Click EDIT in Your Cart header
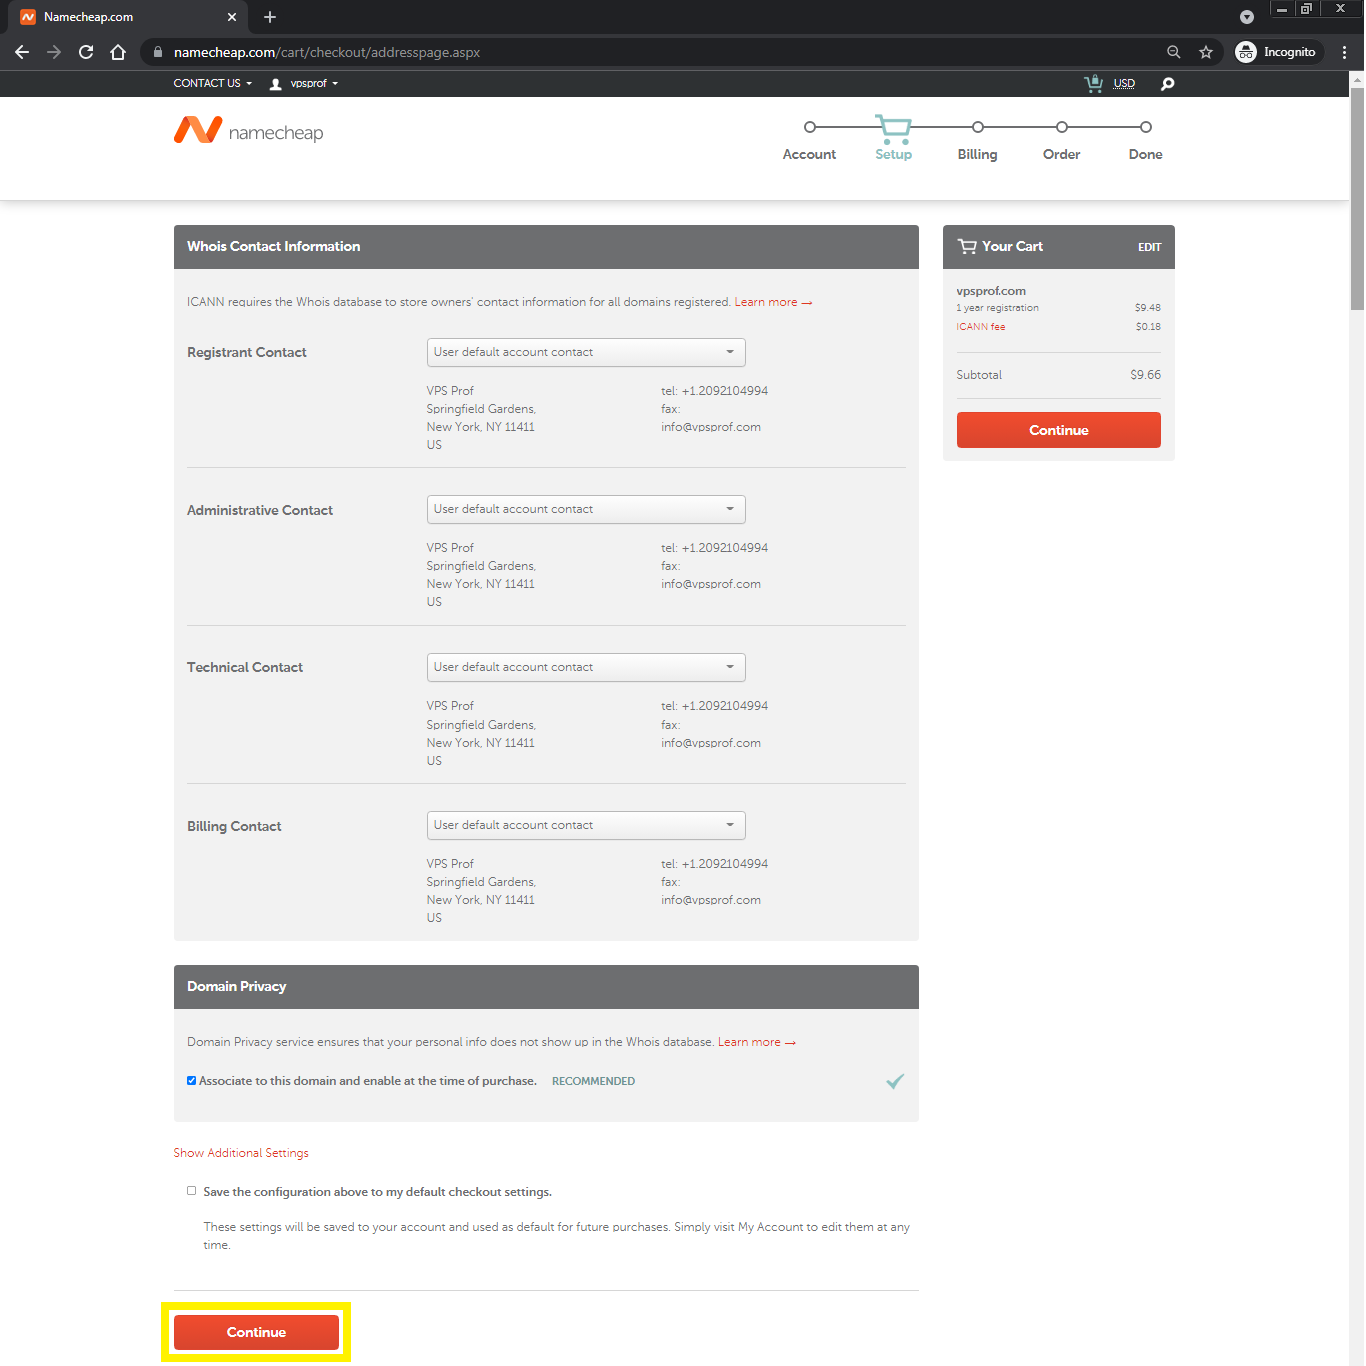Screen dimensions: 1366x1366 click(x=1149, y=247)
